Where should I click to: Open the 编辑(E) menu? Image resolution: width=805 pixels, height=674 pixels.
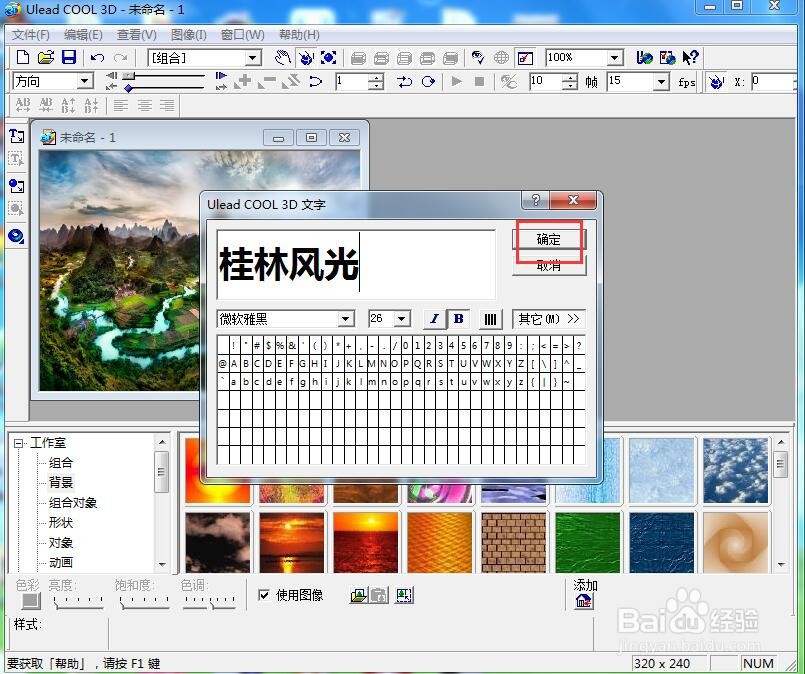click(x=83, y=35)
